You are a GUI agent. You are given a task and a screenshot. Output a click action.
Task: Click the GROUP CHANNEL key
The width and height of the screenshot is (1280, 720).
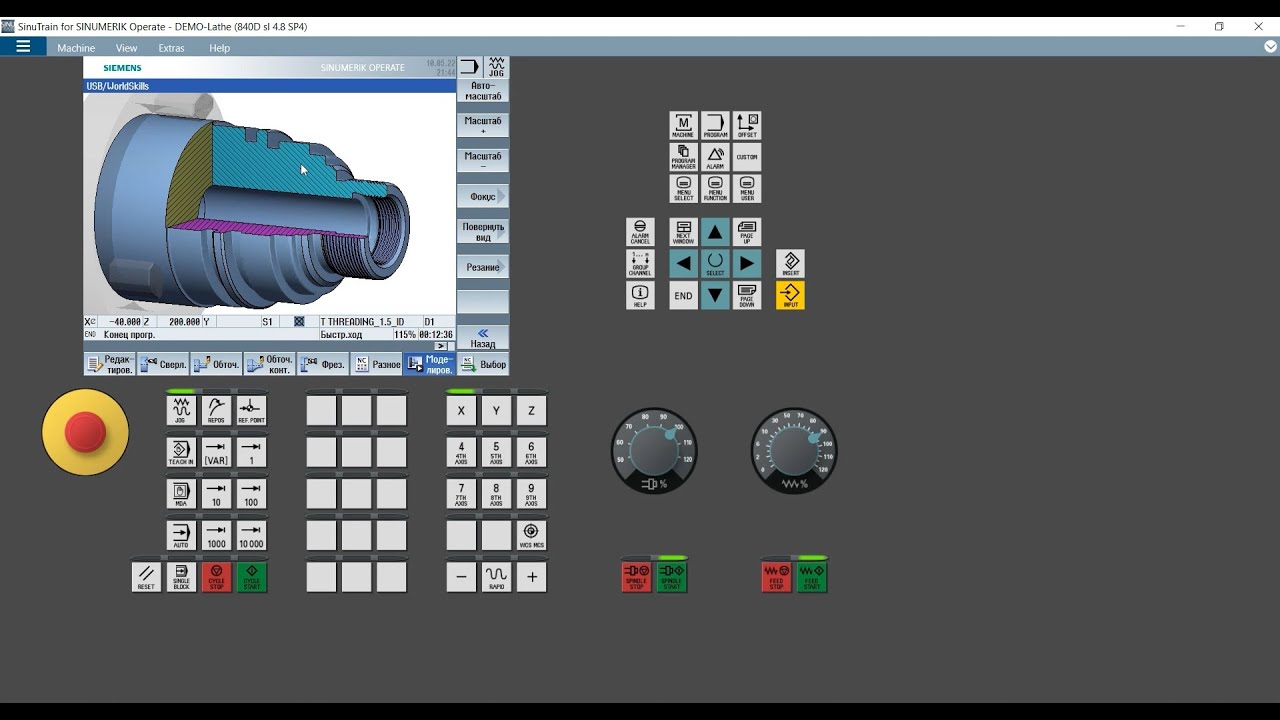[x=640, y=264]
